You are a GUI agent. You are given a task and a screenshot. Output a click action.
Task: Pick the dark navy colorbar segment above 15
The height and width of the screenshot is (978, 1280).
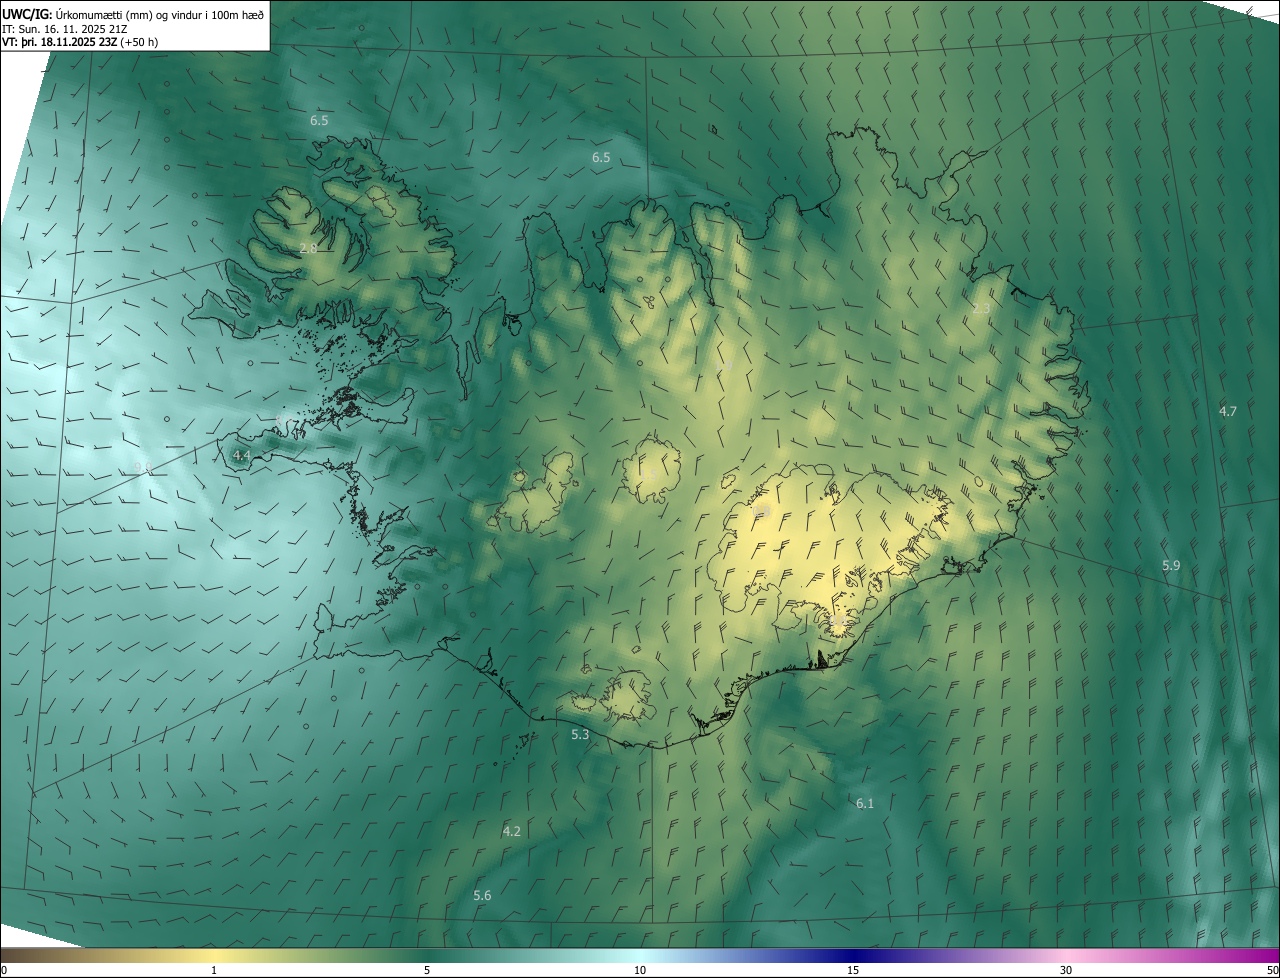click(x=853, y=955)
